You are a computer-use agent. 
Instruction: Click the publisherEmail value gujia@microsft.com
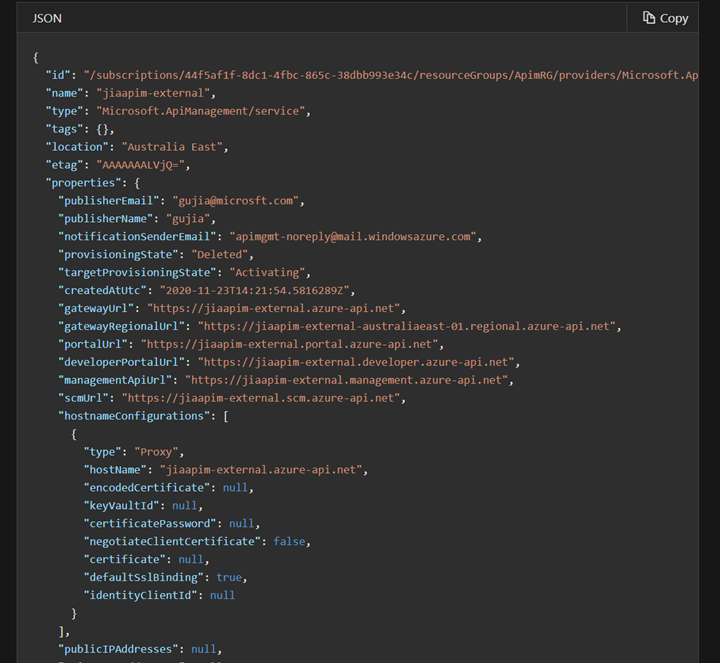(x=237, y=200)
